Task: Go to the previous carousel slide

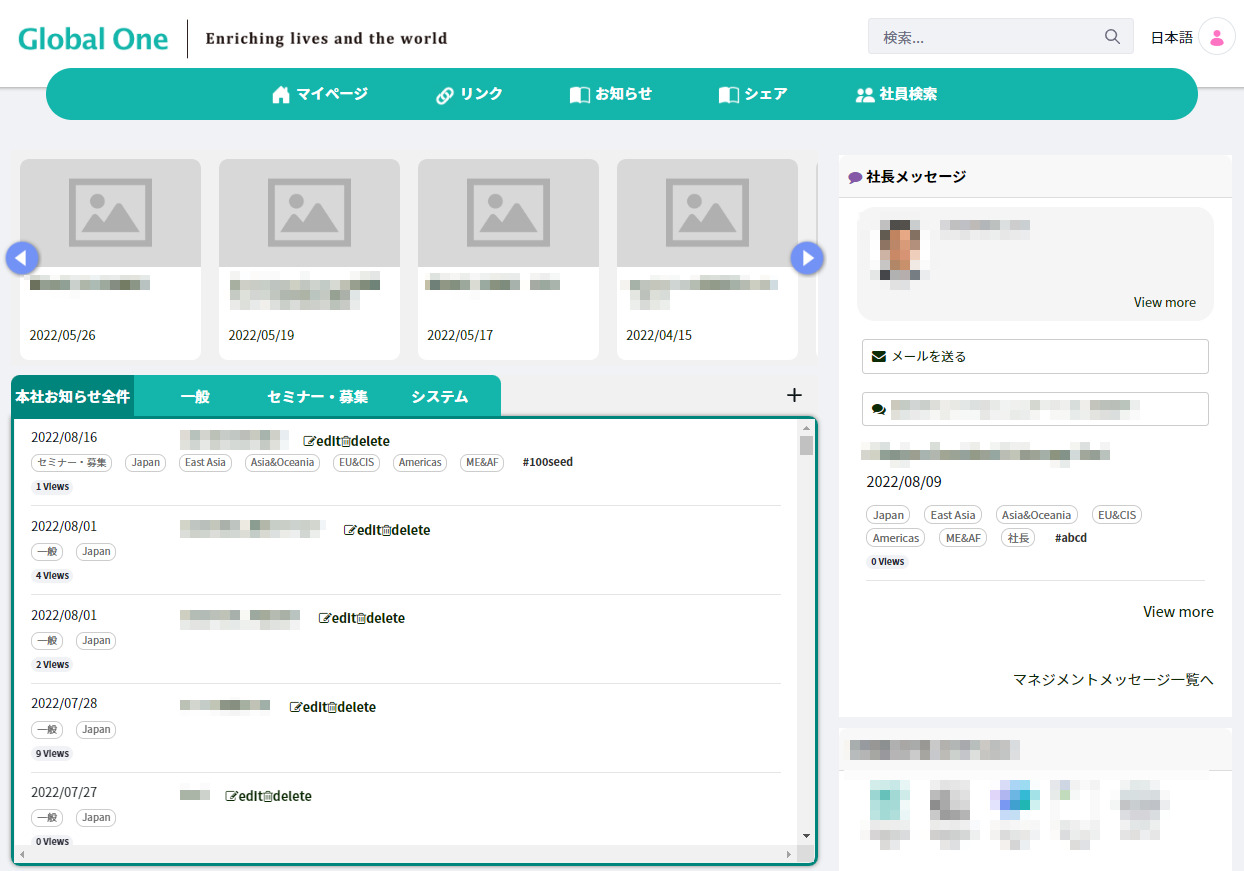Action: coord(22,258)
